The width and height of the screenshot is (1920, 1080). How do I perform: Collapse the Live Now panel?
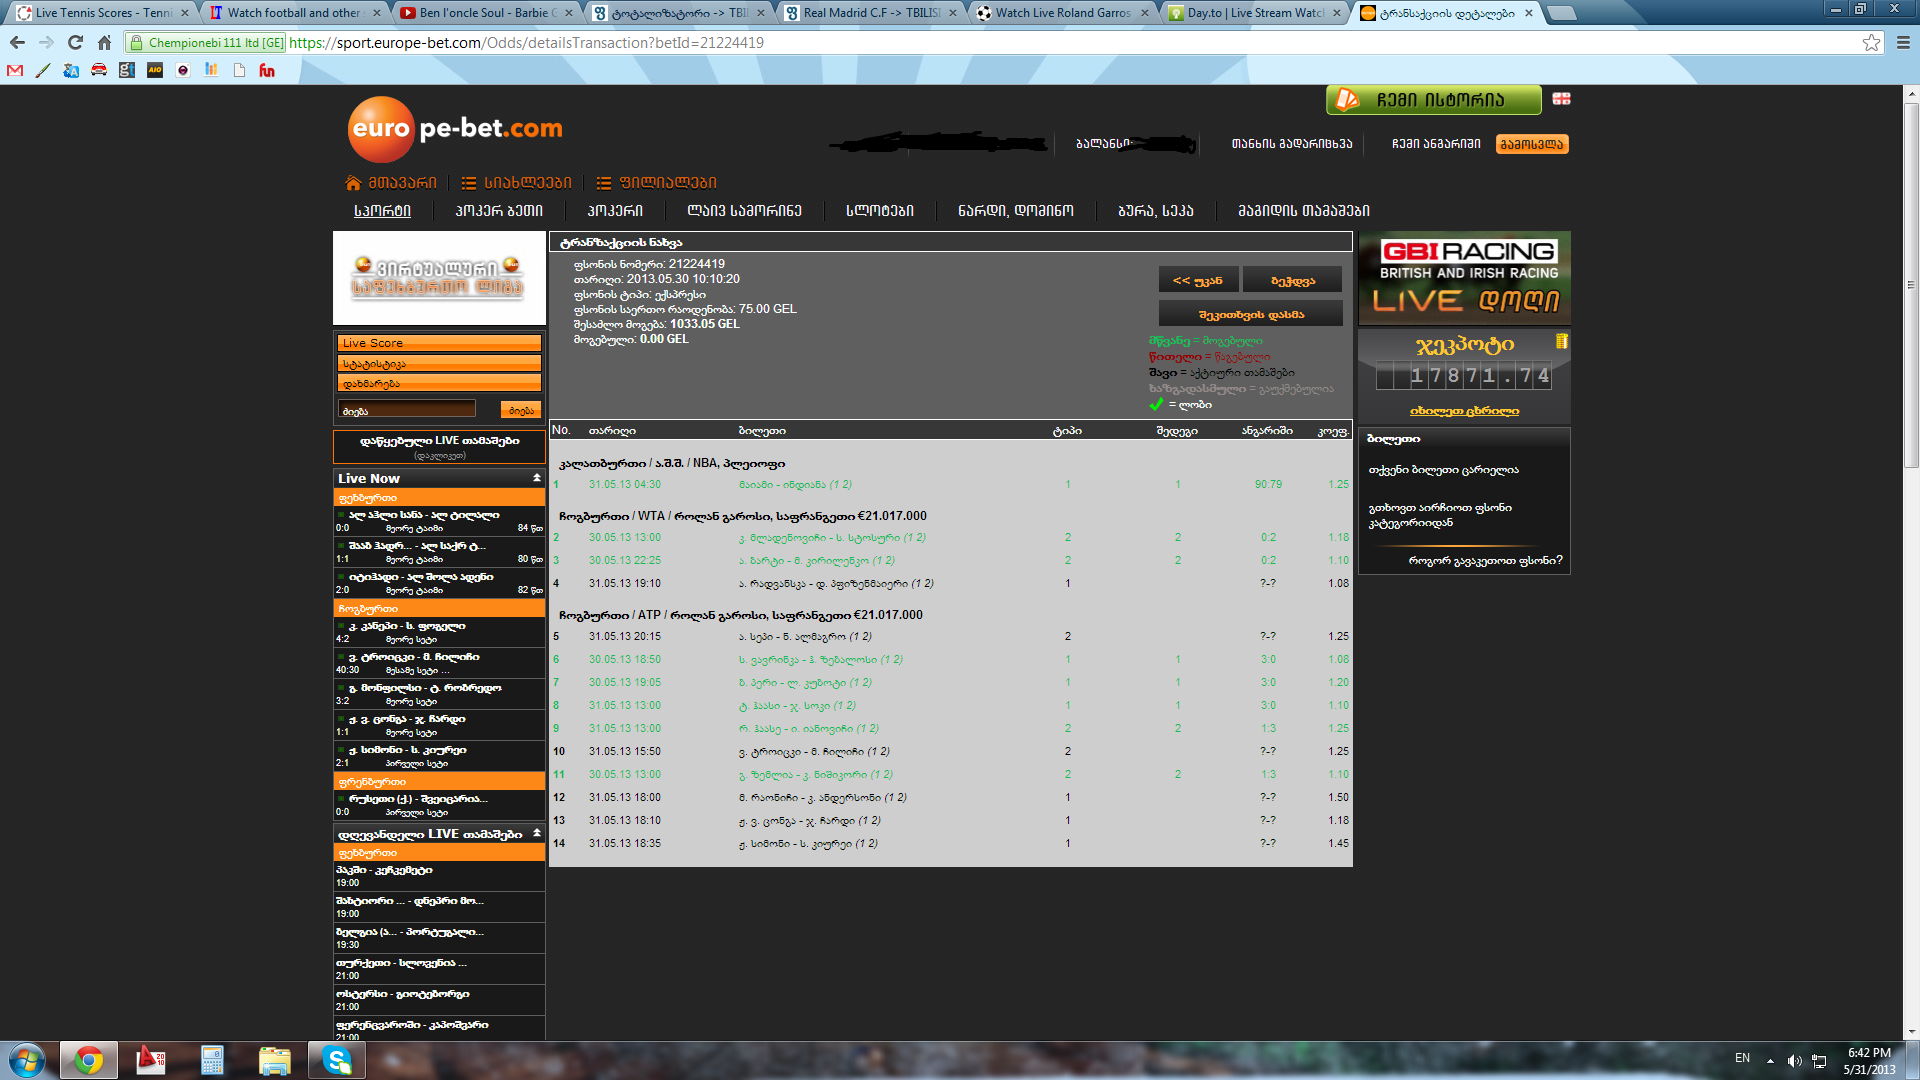537,478
